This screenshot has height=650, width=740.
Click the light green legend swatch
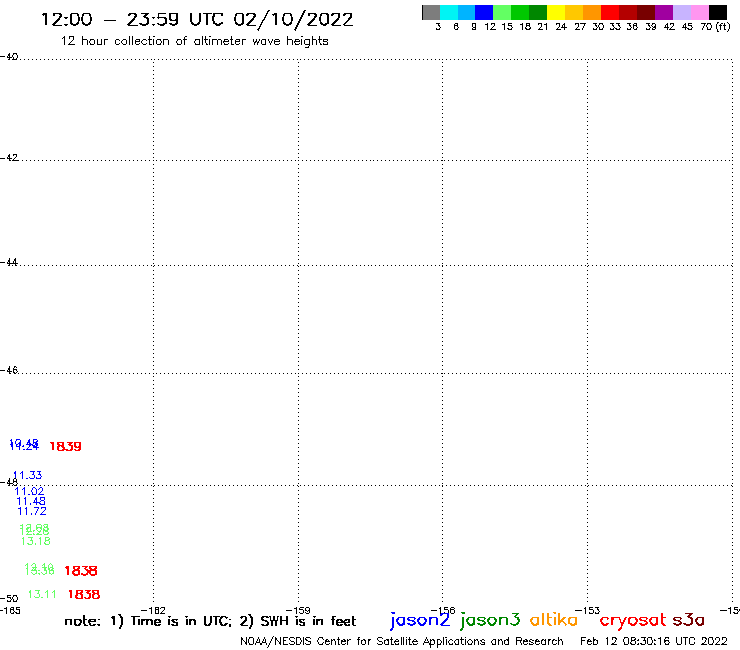(502, 12)
